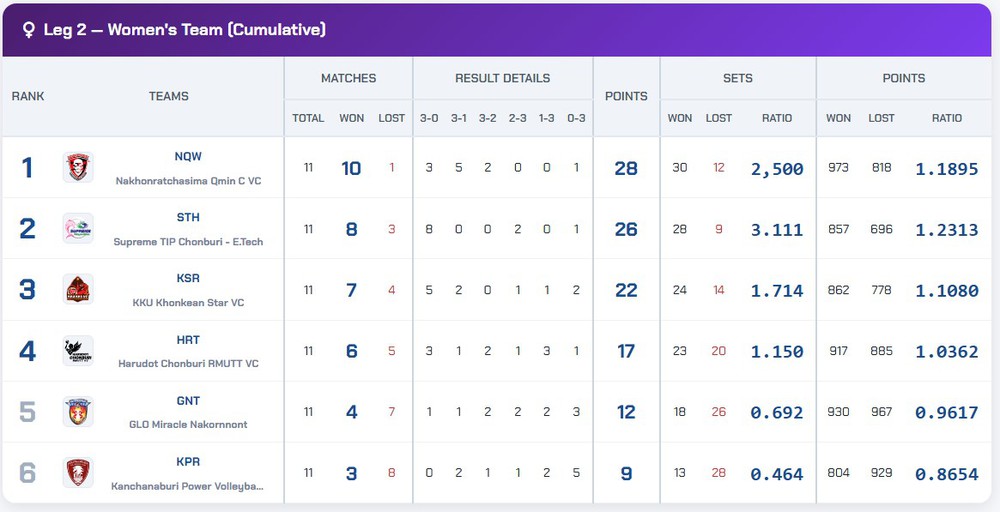Open the KPR team link

pyautogui.click(x=188, y=462)
